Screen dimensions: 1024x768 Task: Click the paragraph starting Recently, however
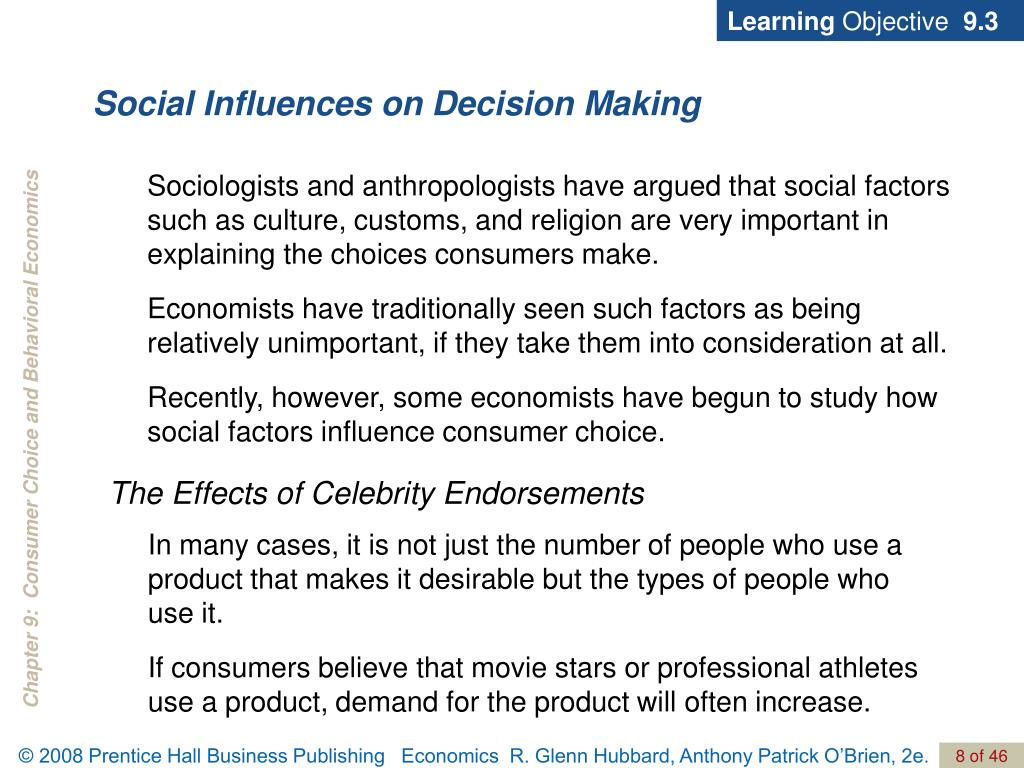click(x=542, y=415)
